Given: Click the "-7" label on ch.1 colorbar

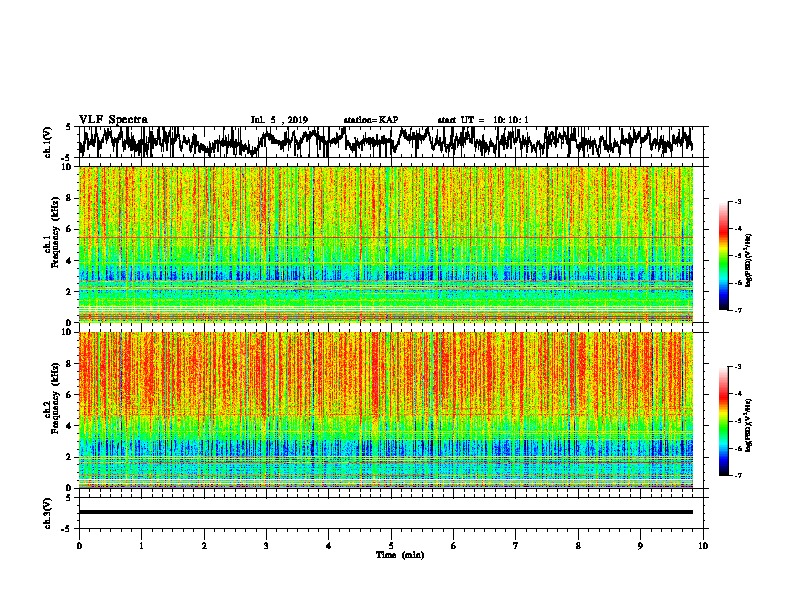Looking at the screenshot, I should click(737, 310).
